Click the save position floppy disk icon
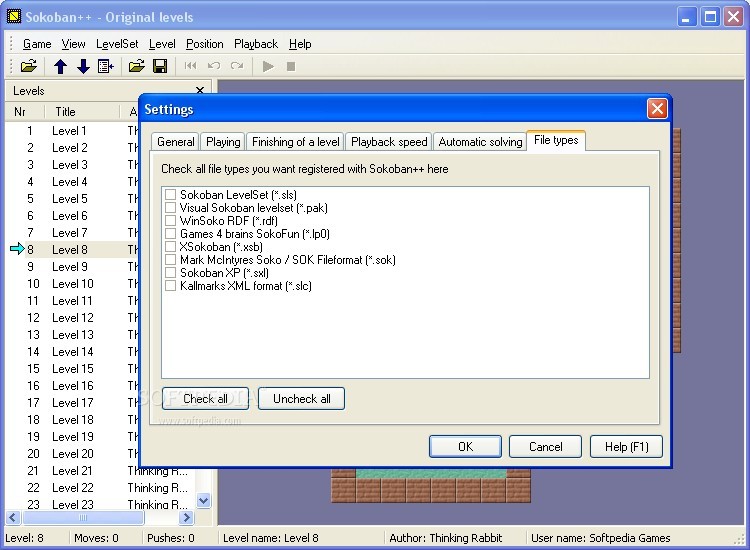 160,66
